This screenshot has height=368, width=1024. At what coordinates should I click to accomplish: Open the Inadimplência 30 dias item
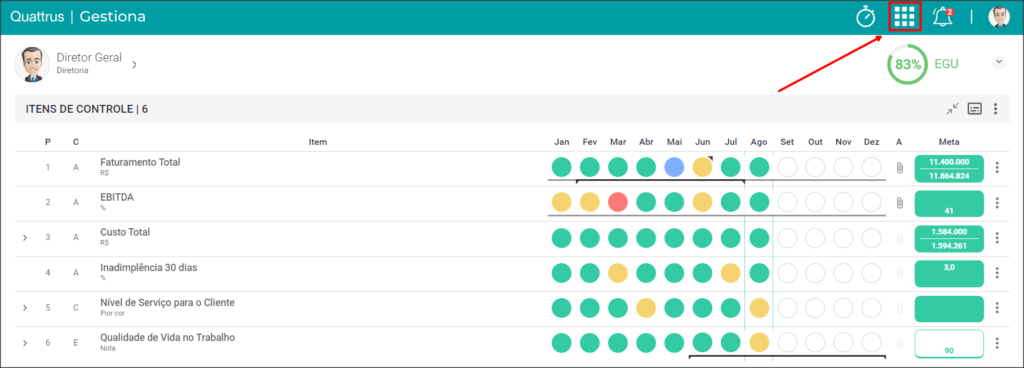(x=149, y=268)
